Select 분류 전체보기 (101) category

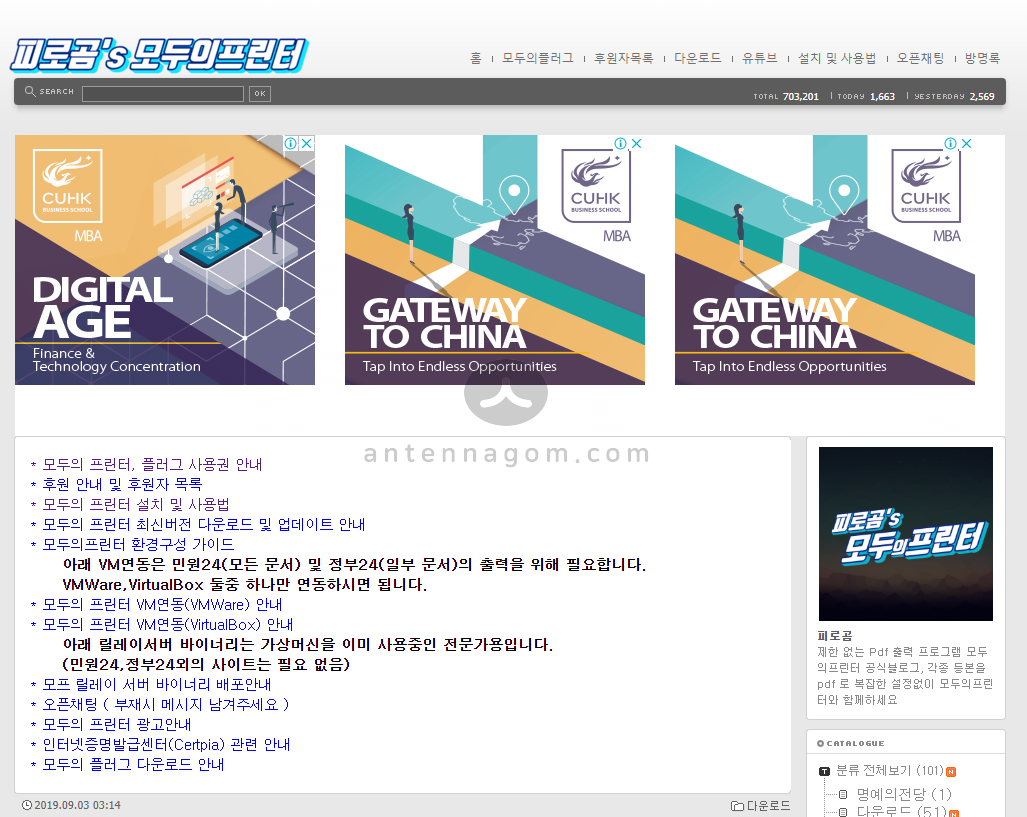coord(889,770)
